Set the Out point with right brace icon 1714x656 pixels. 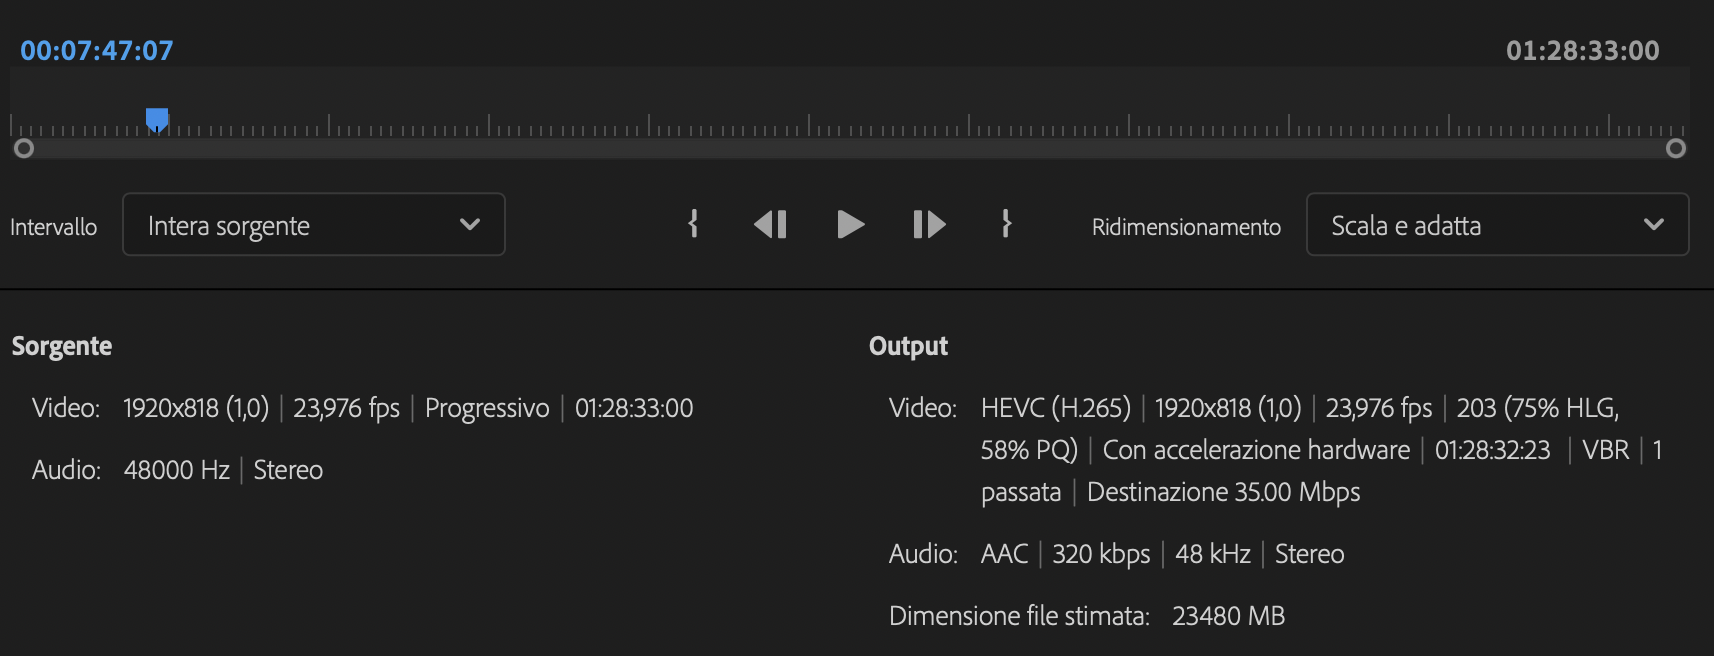pos(1006,224)
